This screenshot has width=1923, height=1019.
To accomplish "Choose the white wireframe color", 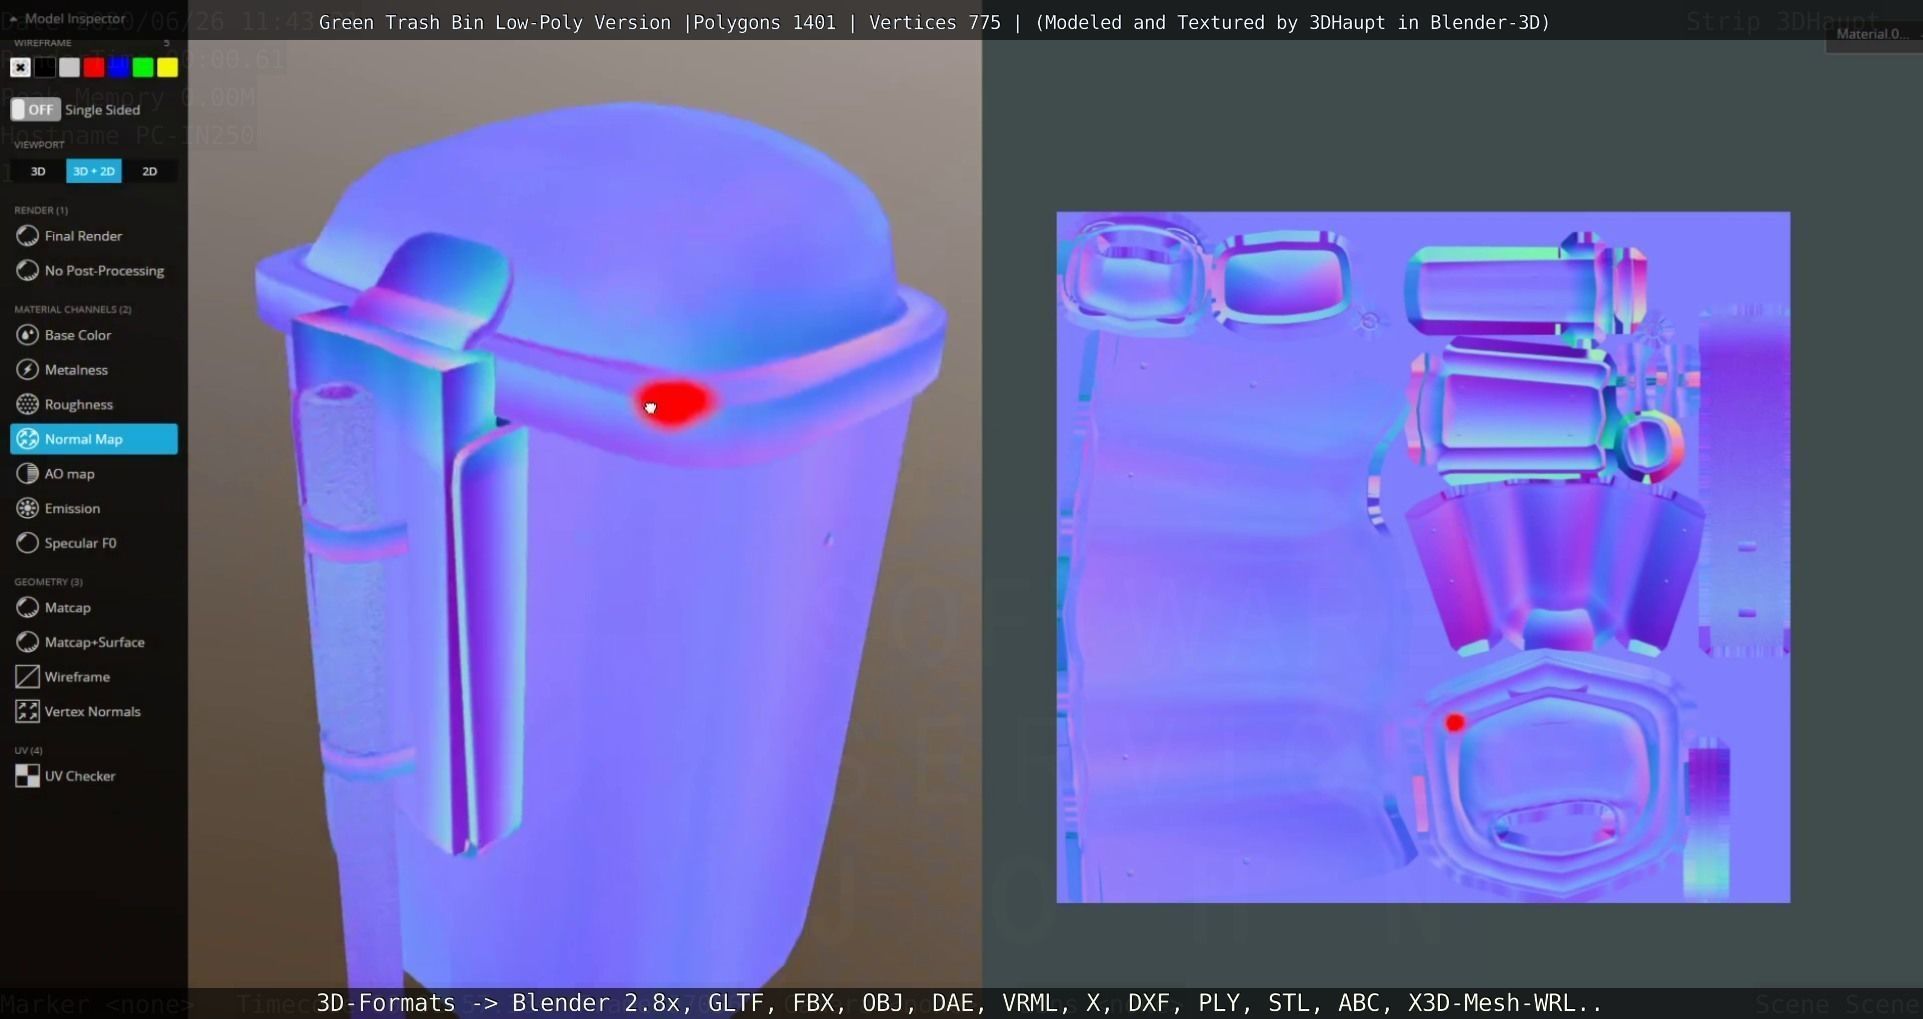I will 69,67.
